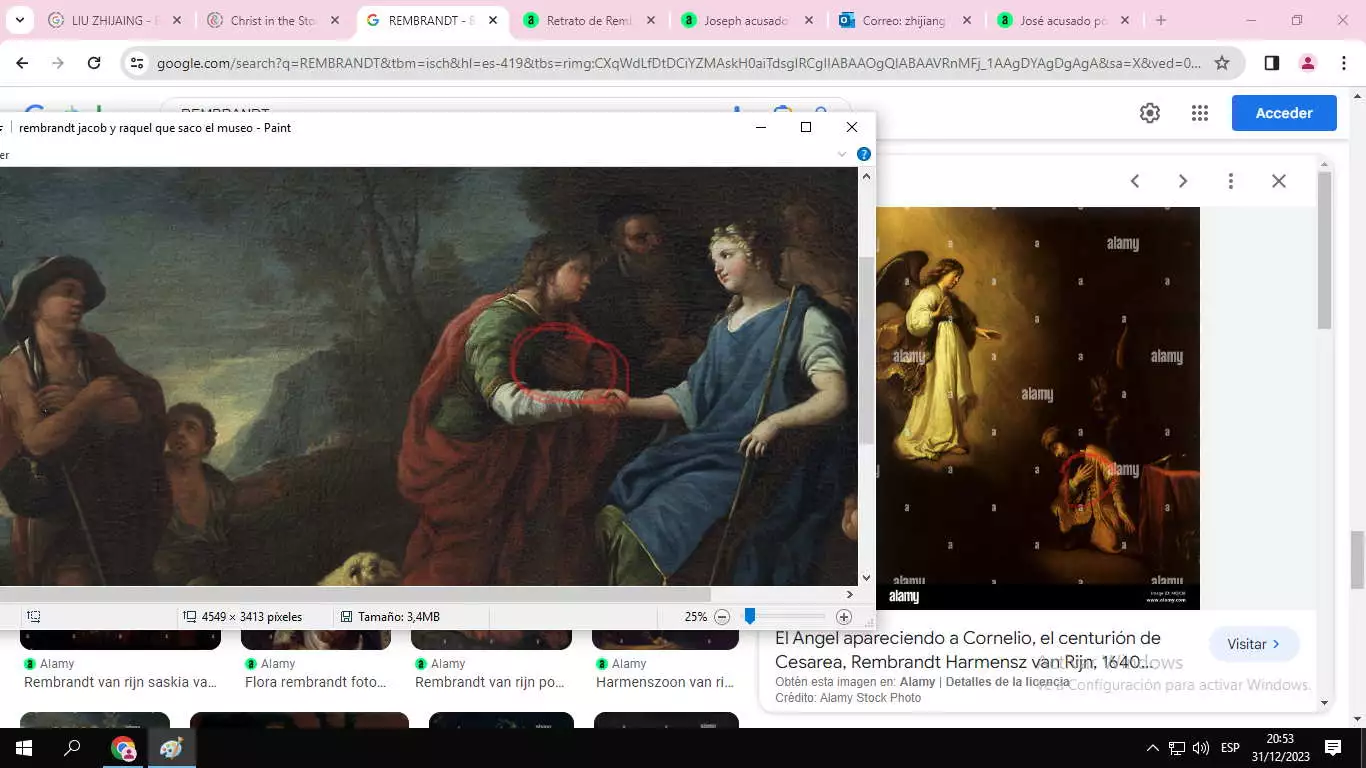Click the Paint zoom slider handle
The width and height of the screenshot is (1366, 768).
tap(749, 617)
